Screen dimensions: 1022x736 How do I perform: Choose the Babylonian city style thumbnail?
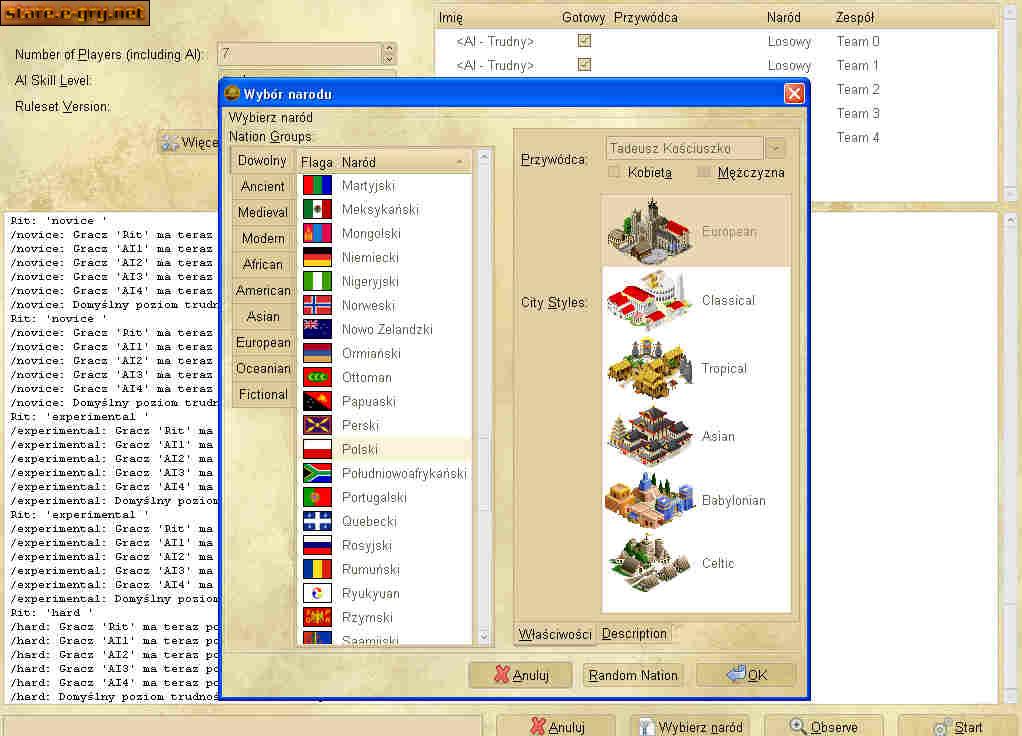tap(650, 500)
